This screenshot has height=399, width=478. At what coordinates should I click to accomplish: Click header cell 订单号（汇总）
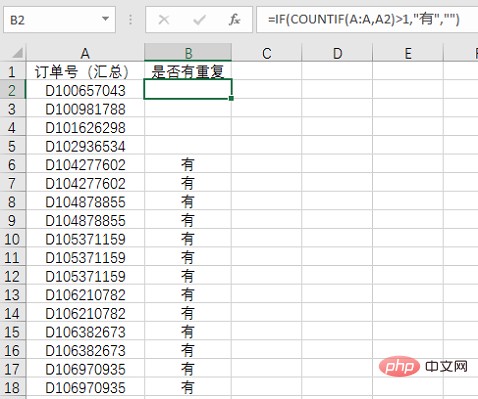(x=85, y=71)
